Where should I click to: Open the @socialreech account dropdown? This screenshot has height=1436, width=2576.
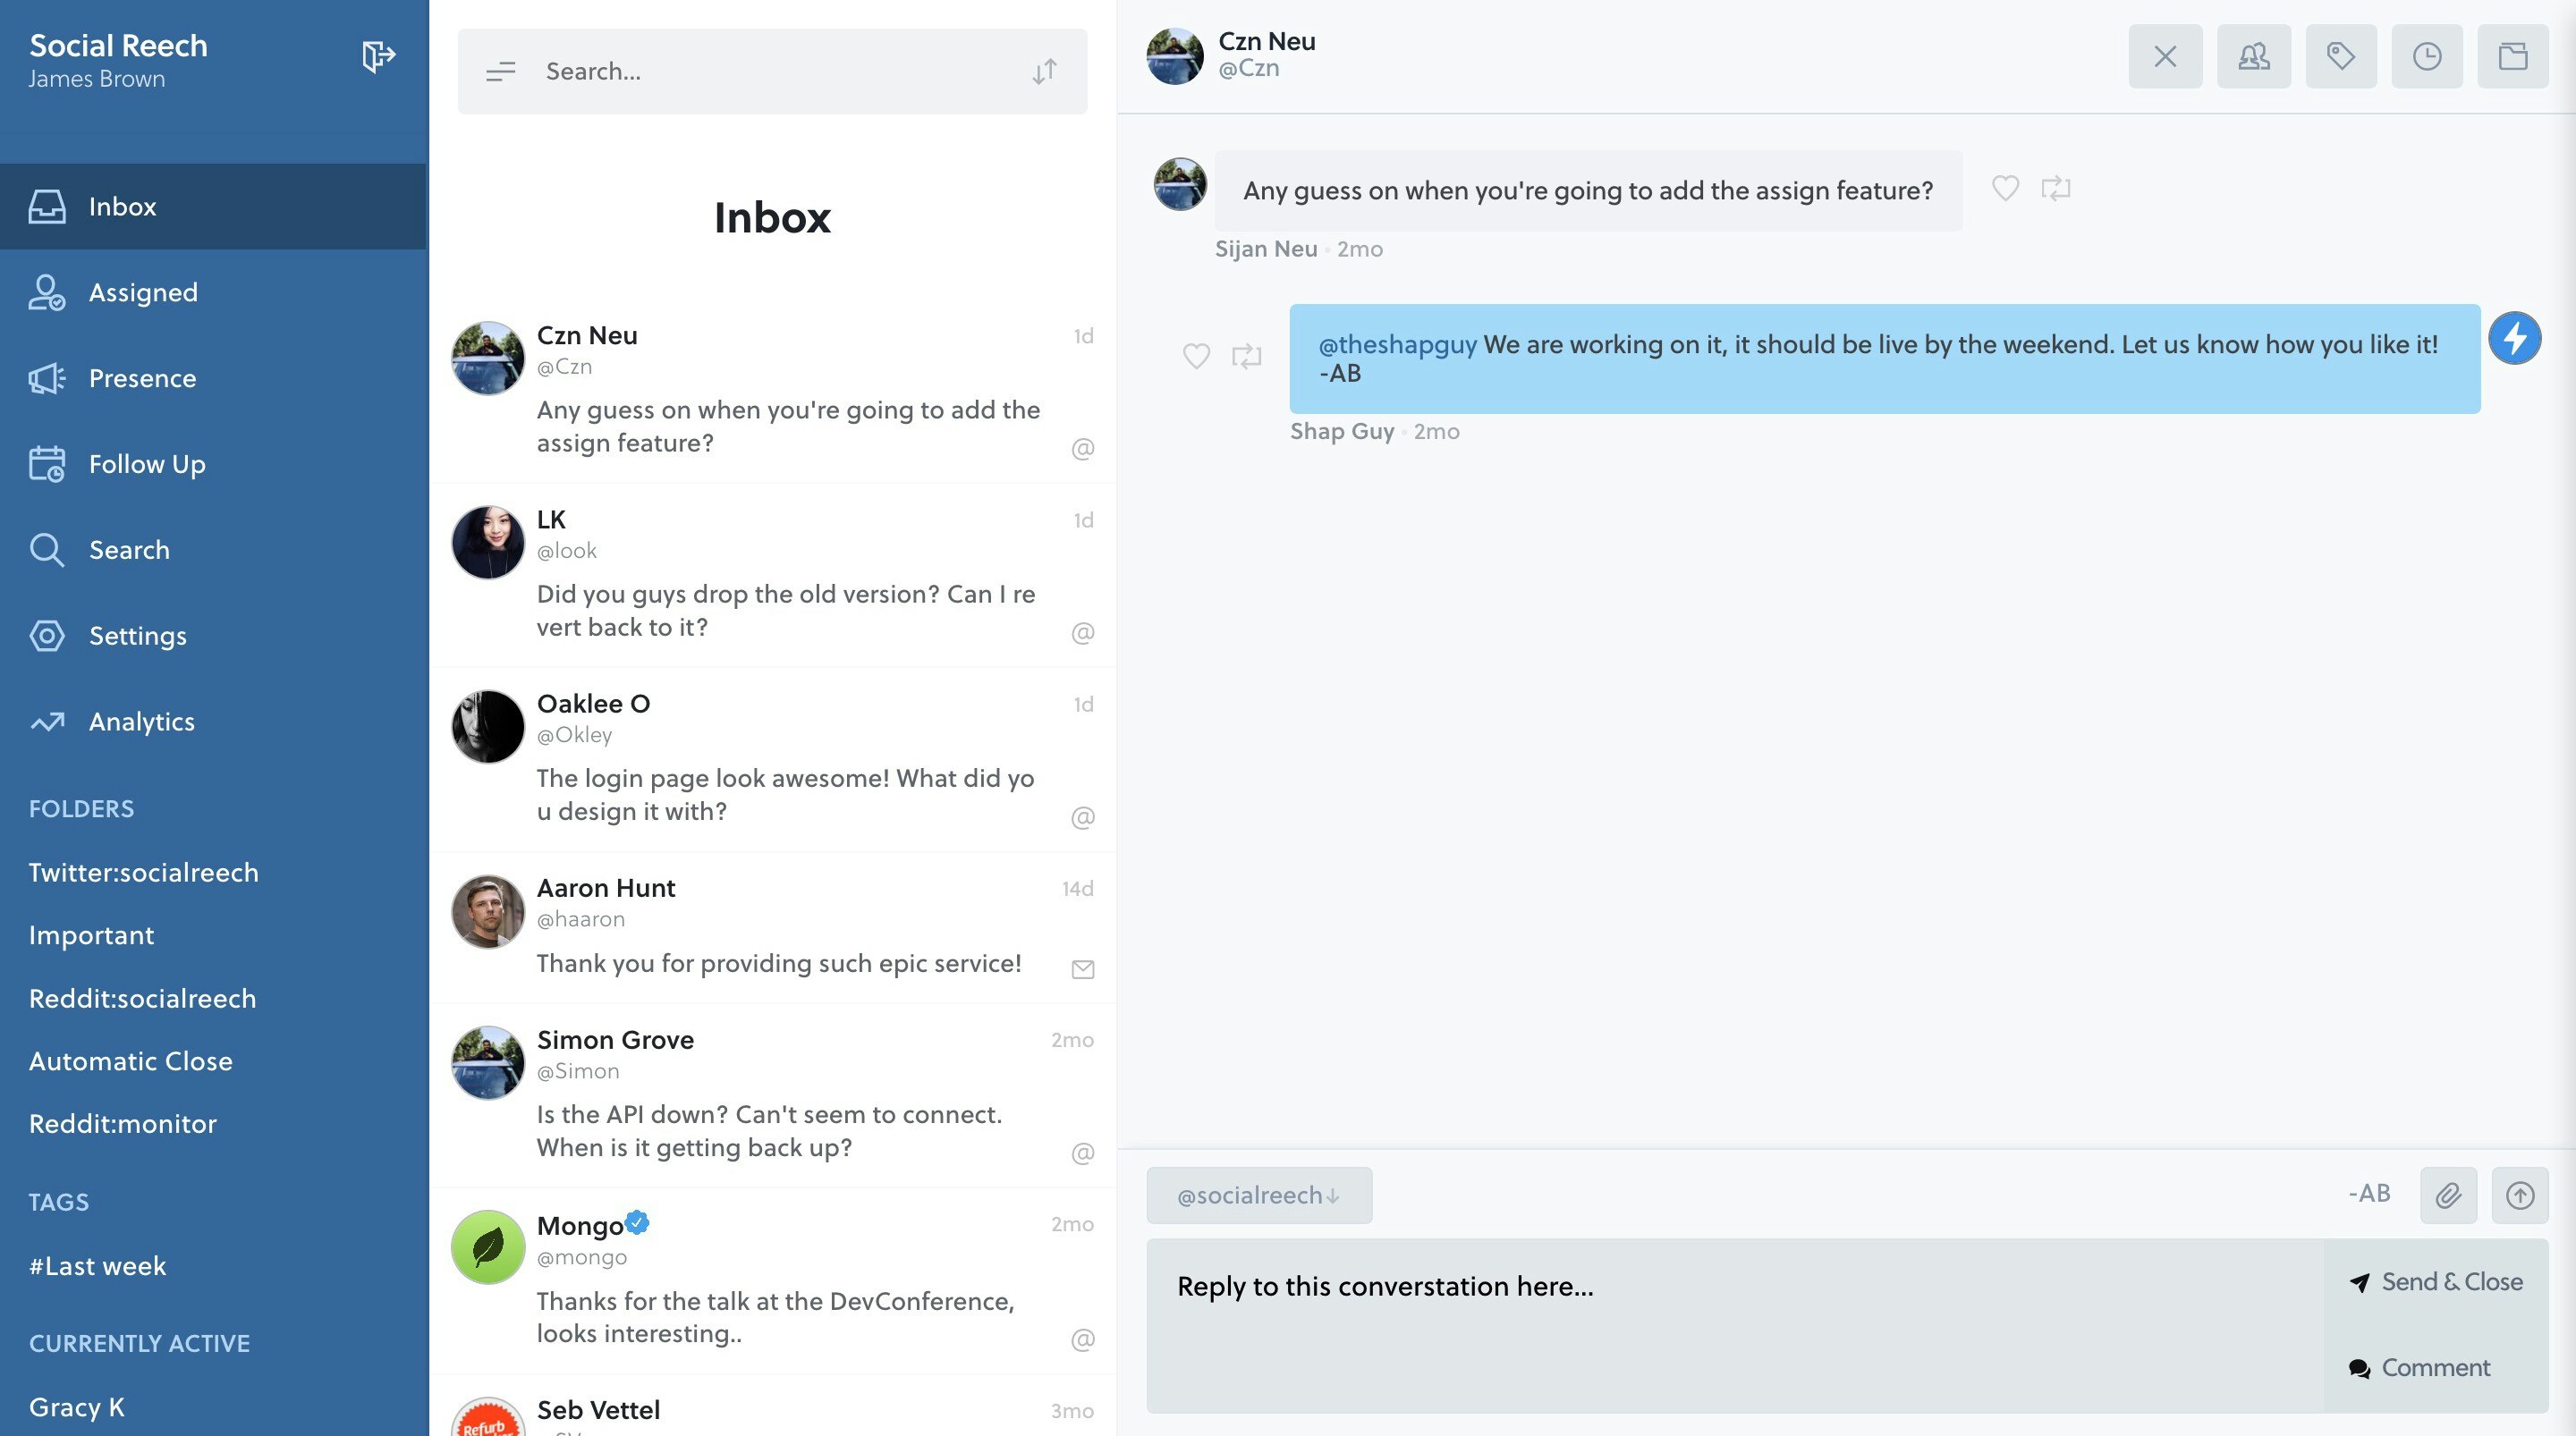[1258, 1195]
